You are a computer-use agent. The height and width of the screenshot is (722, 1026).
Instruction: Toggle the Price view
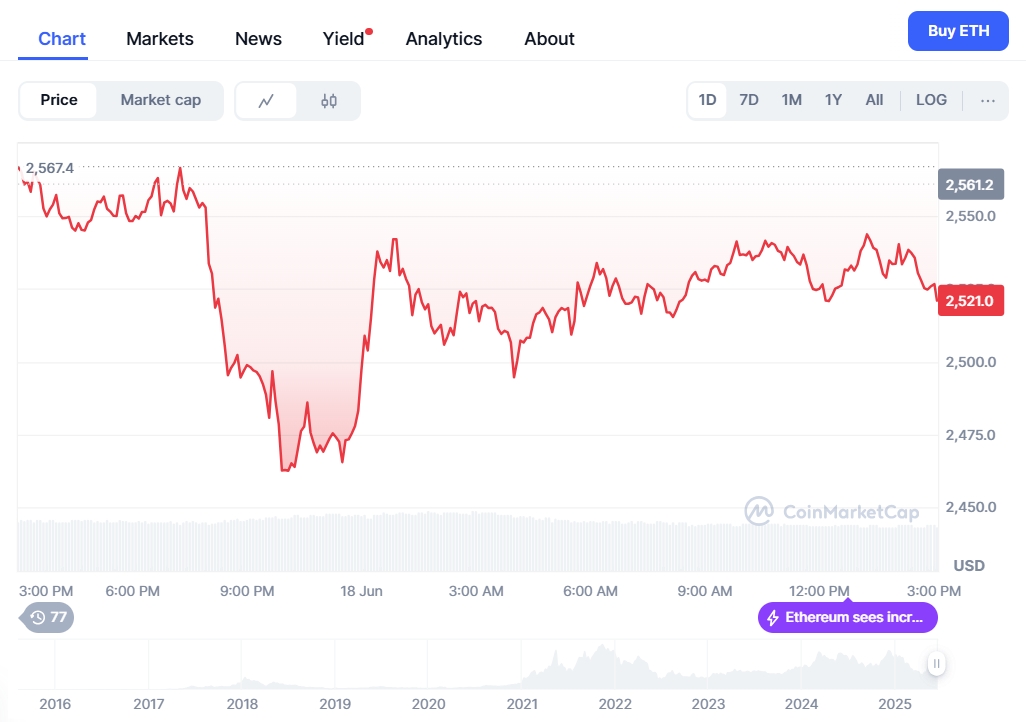pyautogui.click(x=59, y=100)
